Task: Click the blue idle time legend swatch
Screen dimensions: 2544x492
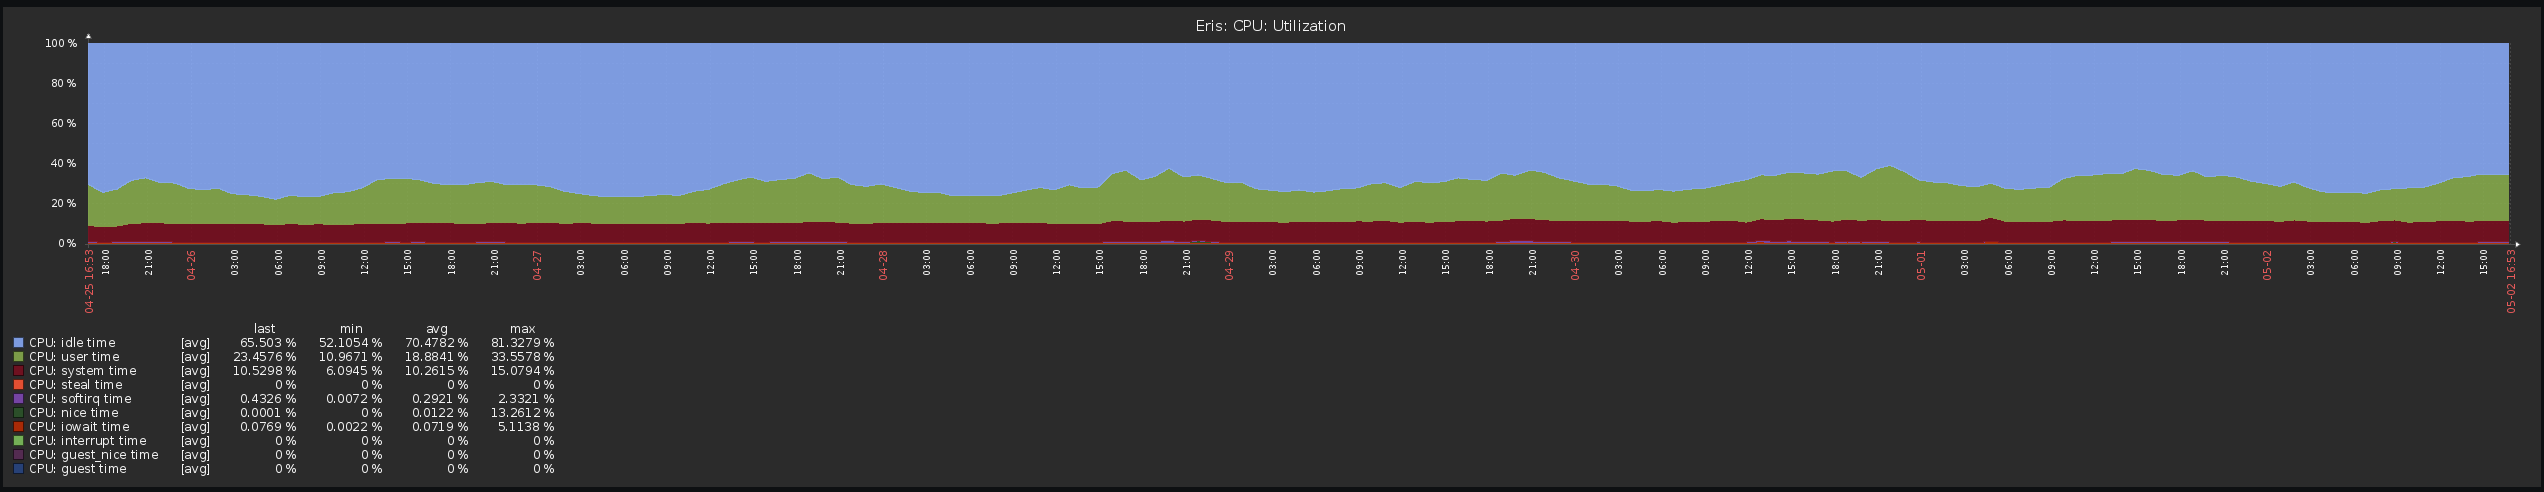Action: (18, 343)
